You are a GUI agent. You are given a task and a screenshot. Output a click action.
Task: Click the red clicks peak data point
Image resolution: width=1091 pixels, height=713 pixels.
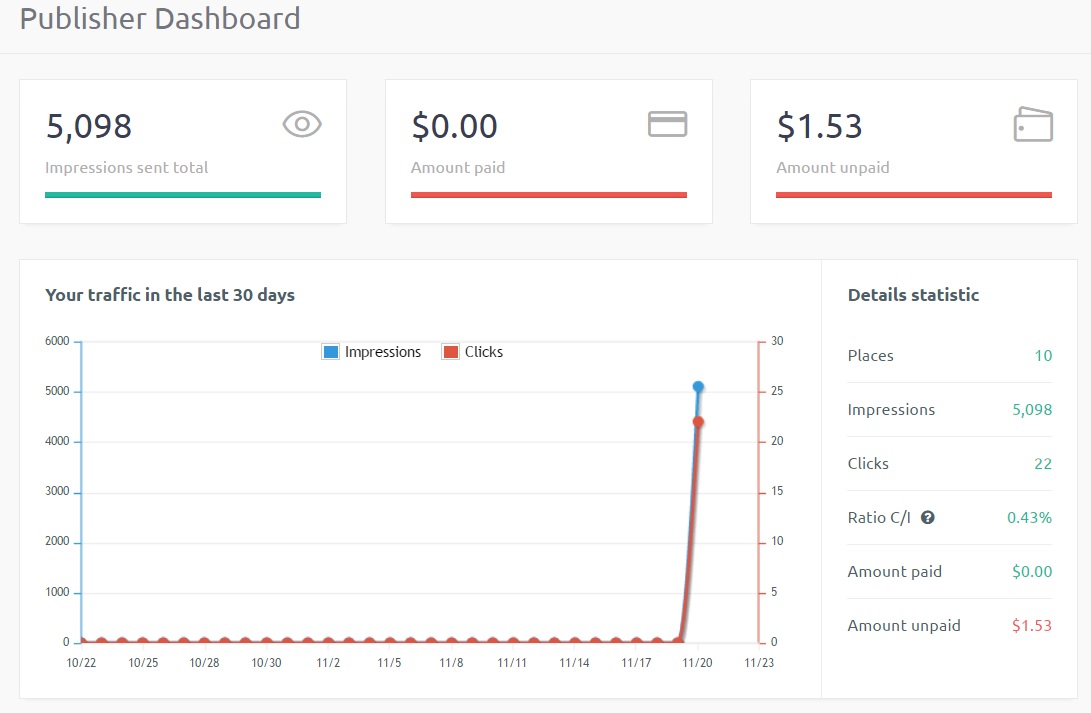[698, 422]
